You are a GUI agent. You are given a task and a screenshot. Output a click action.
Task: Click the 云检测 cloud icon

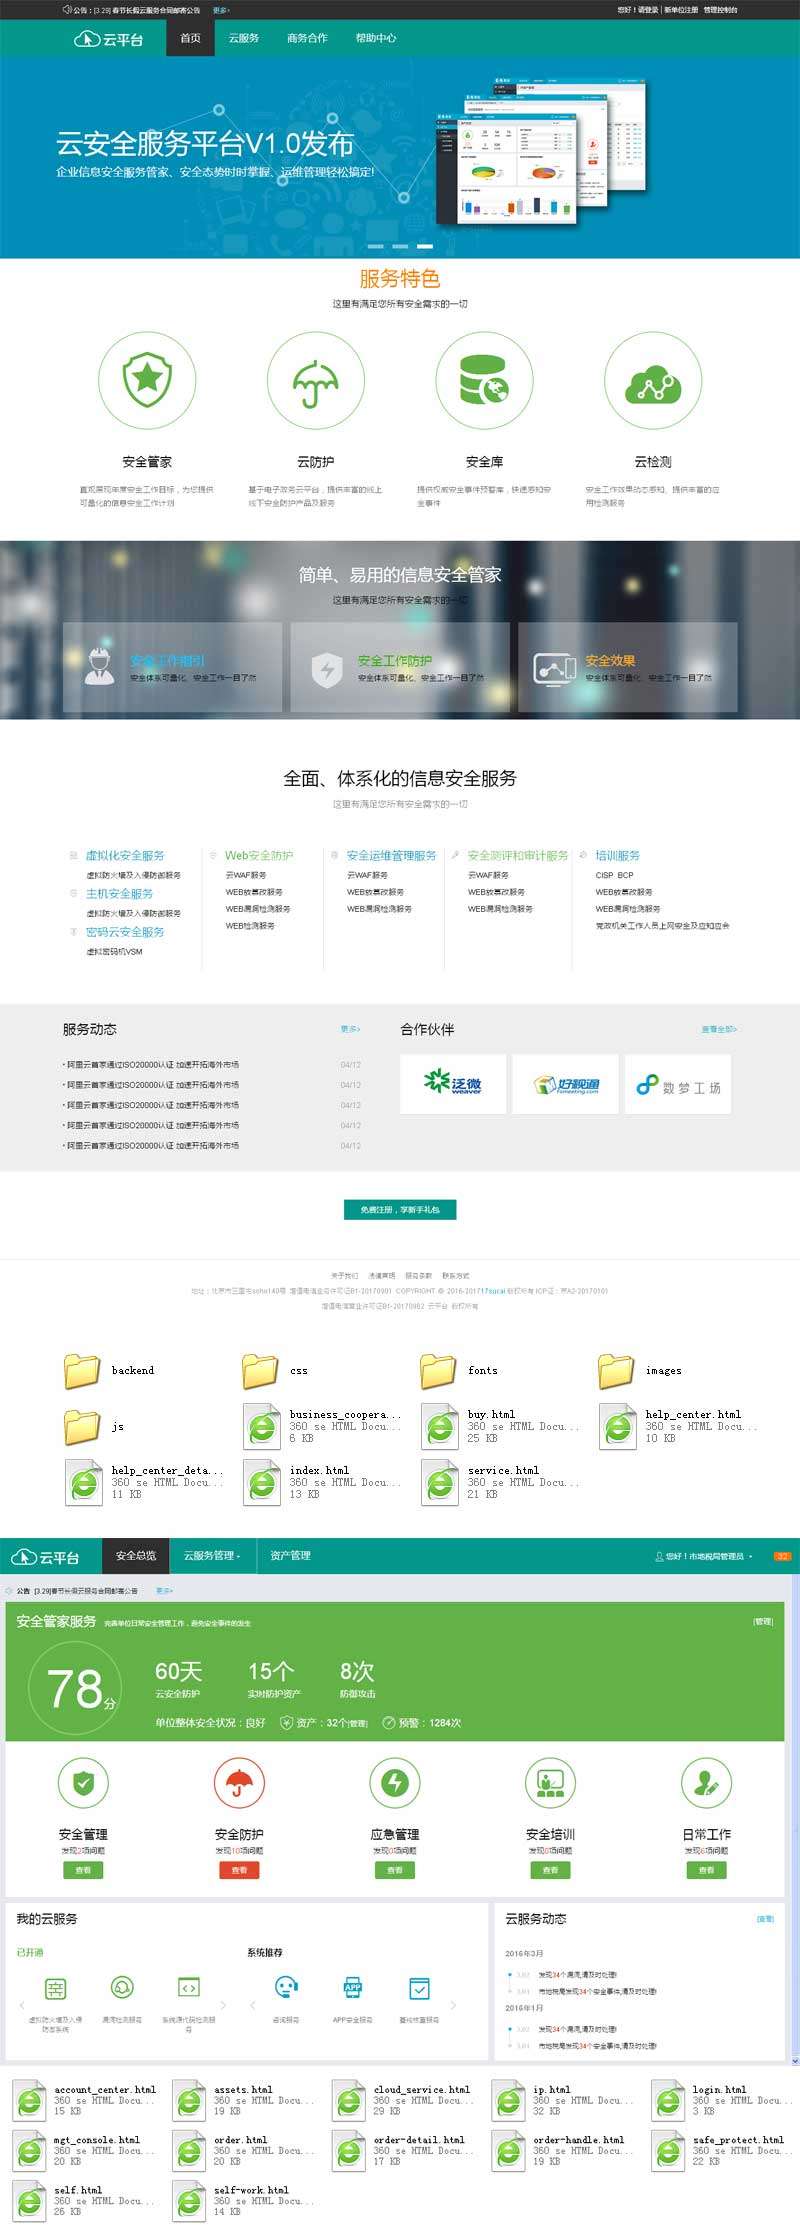pos(652,381)
